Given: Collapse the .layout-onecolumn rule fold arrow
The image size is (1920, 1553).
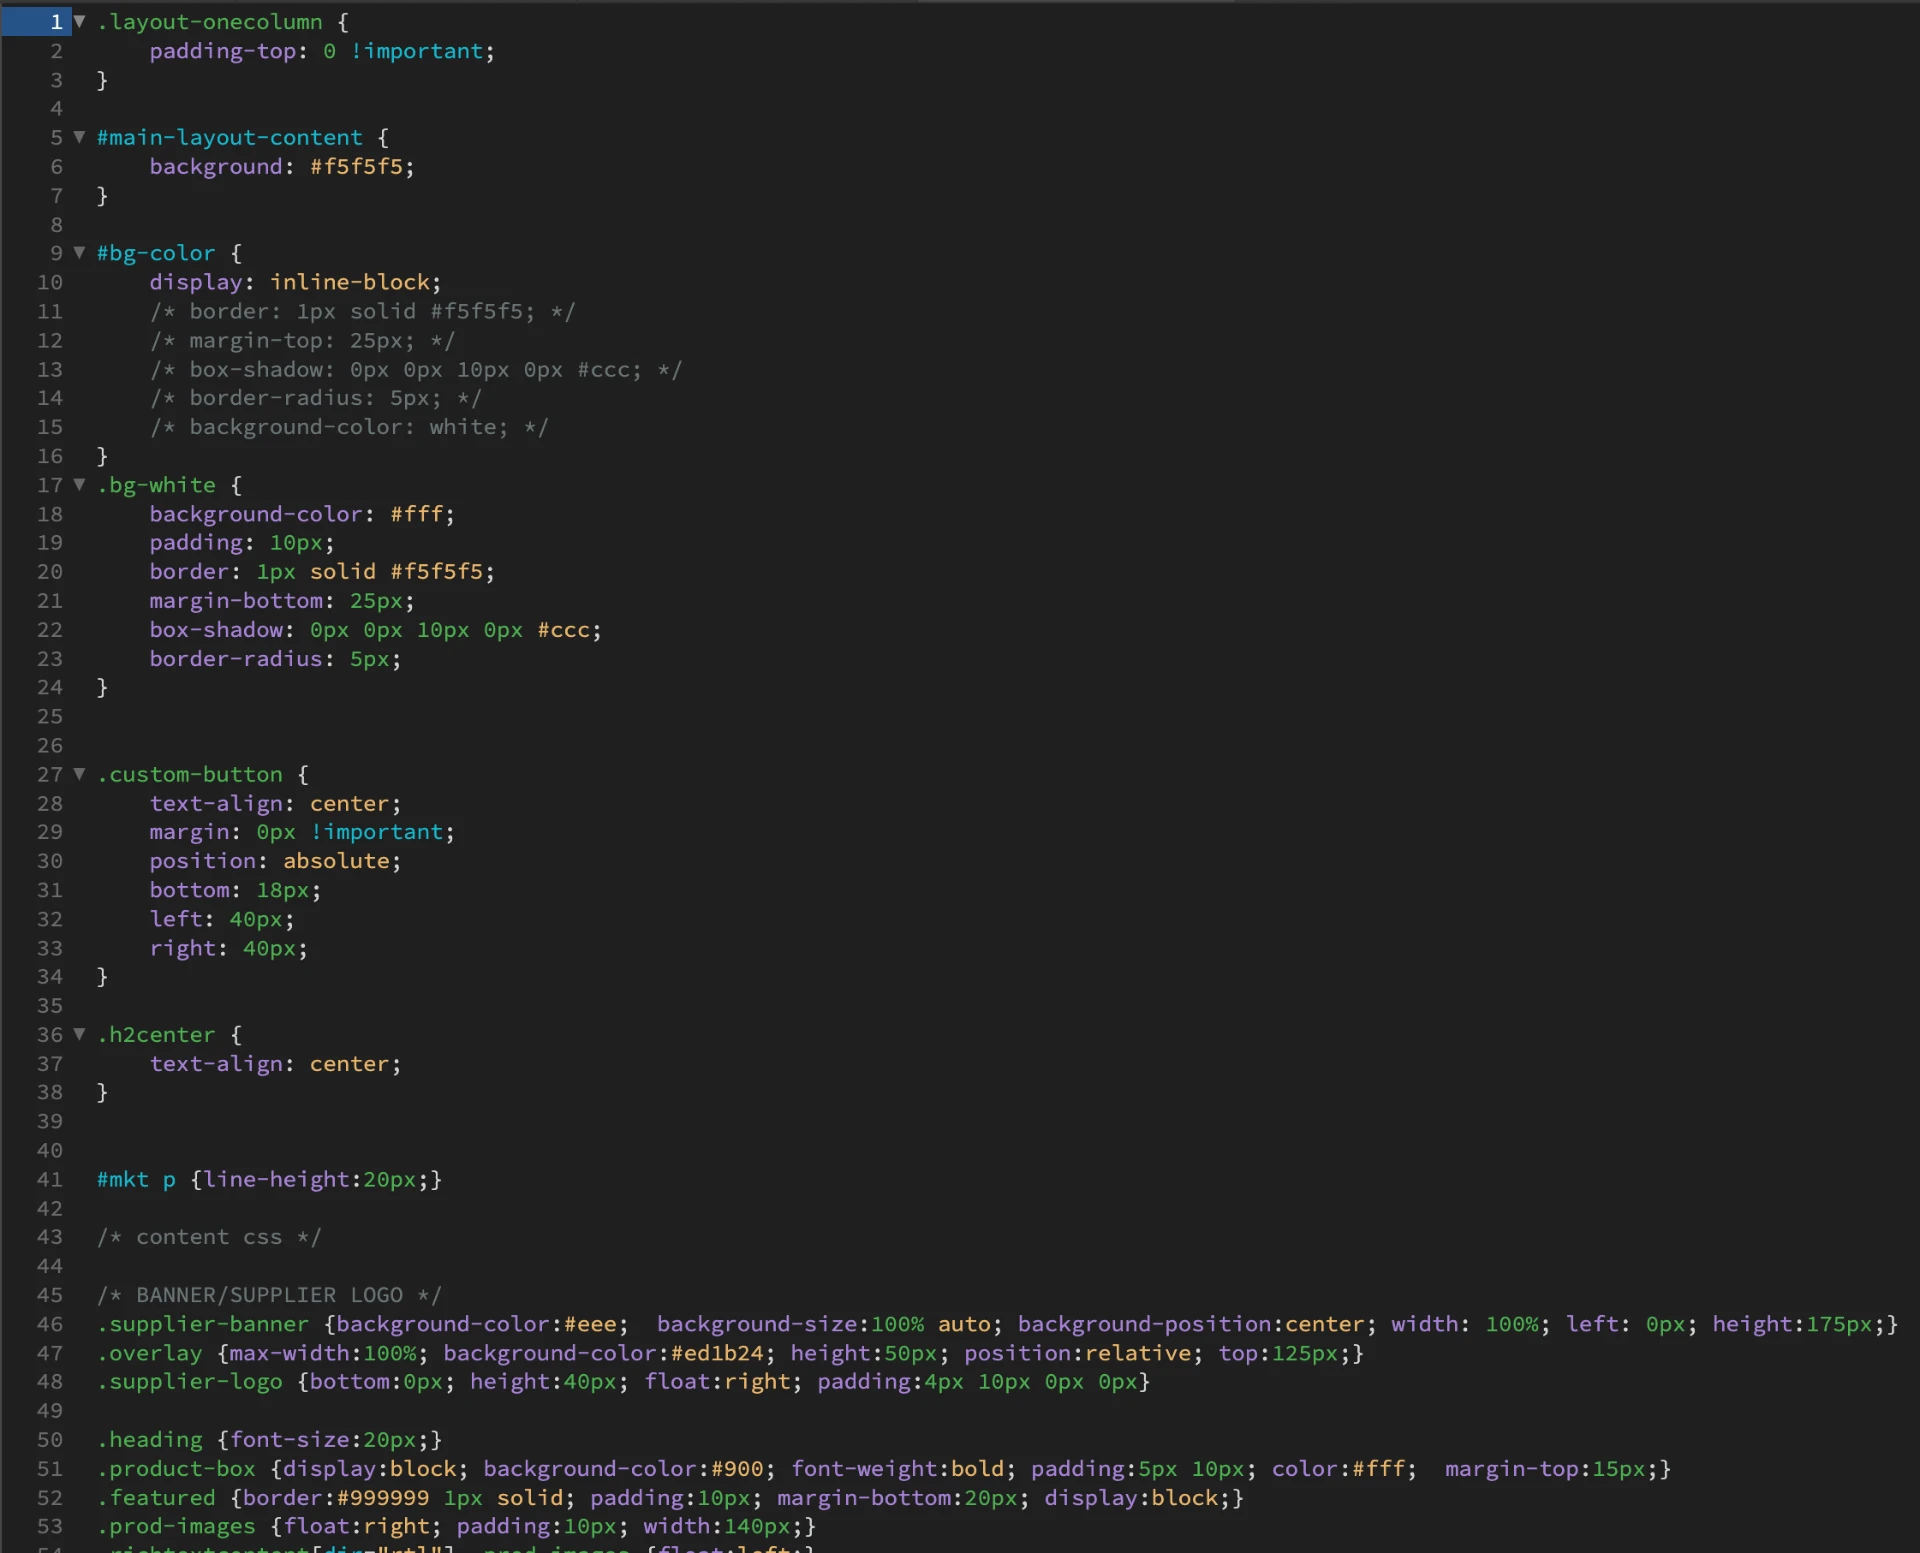Looking at the screenshot, I should pyautogui.click(x=79, y=21).
